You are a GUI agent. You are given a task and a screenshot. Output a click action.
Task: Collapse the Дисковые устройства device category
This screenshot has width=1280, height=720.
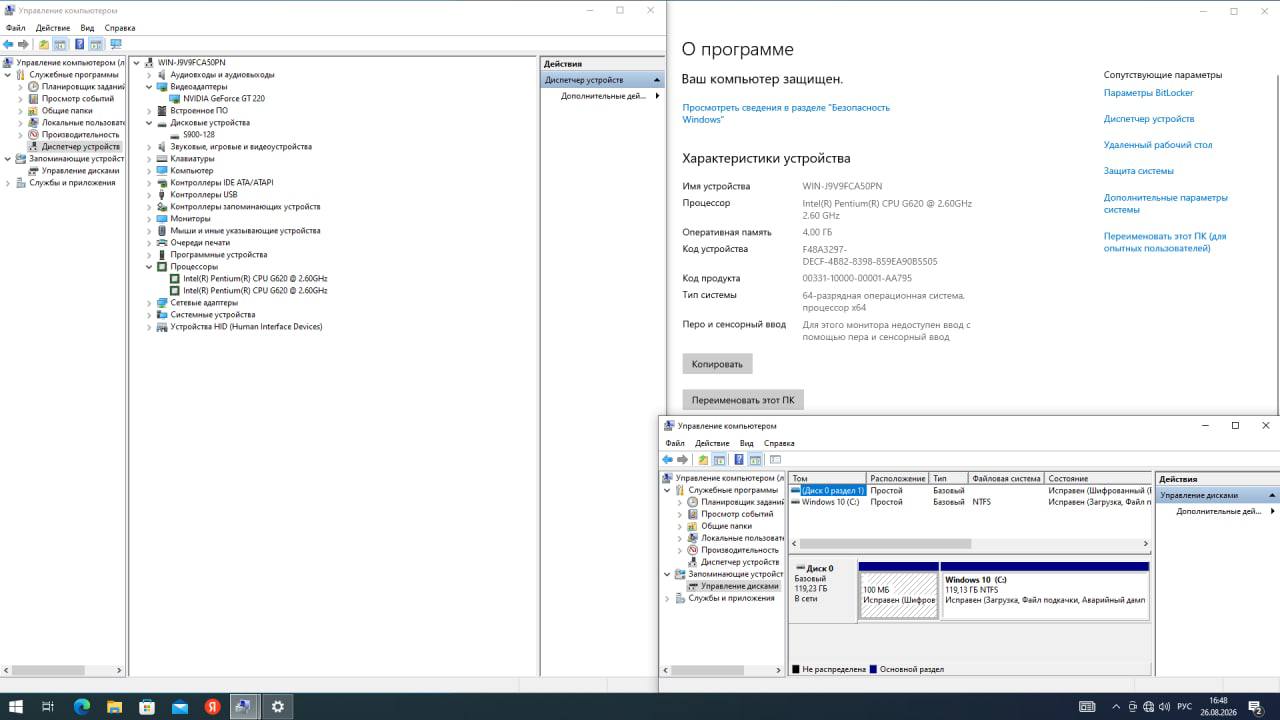point(150,123)
